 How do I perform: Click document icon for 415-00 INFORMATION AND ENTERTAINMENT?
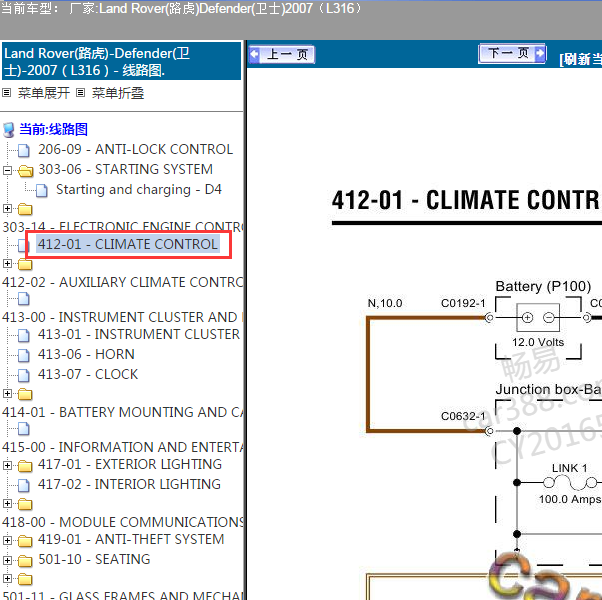click(x=24, y=429)
